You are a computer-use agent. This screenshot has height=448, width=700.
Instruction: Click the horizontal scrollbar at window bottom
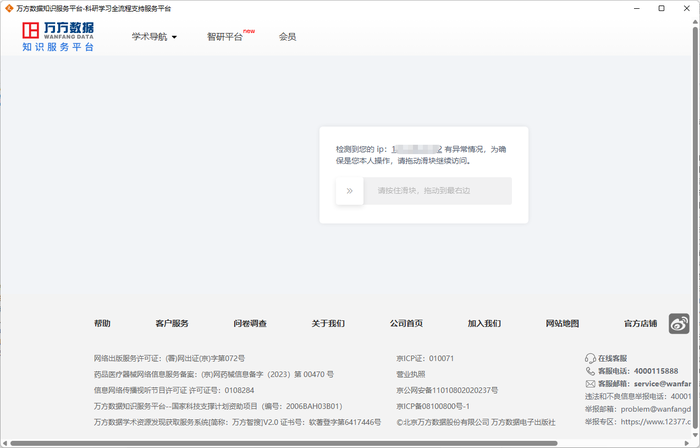coord(284,444)
